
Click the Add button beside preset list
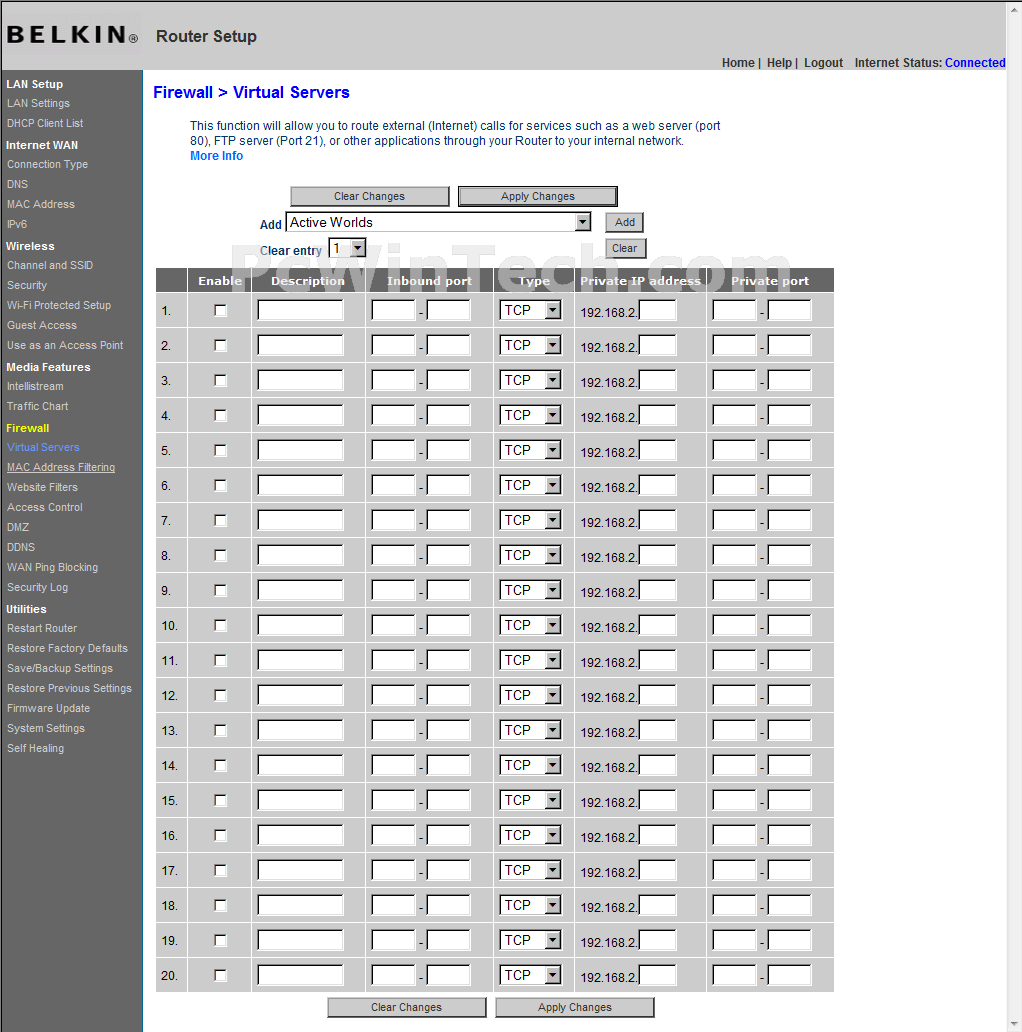(x=625, y=222)
